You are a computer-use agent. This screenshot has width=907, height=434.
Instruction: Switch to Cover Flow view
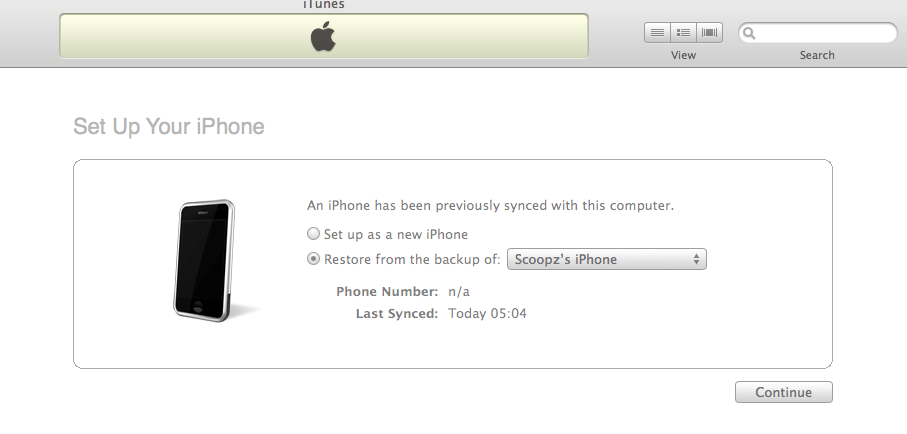[709, 33]
